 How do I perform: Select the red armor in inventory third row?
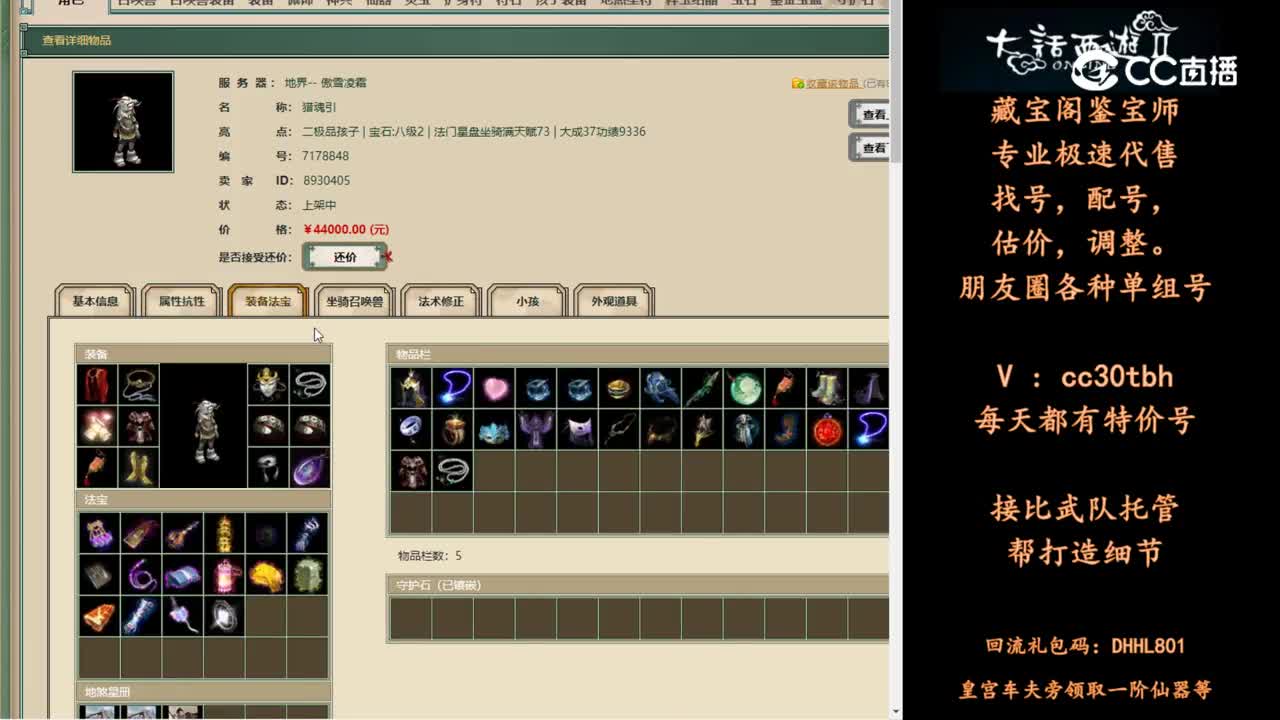point(411,470)
